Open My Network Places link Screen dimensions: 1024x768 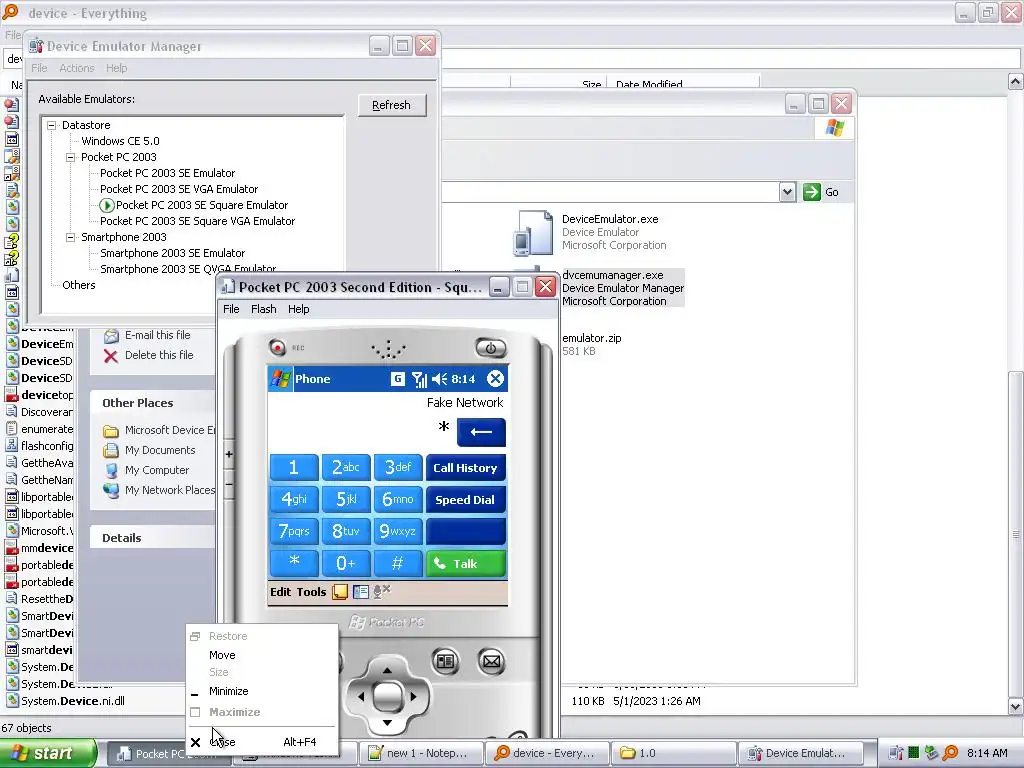pyautogui.click(x=170, y=490)
